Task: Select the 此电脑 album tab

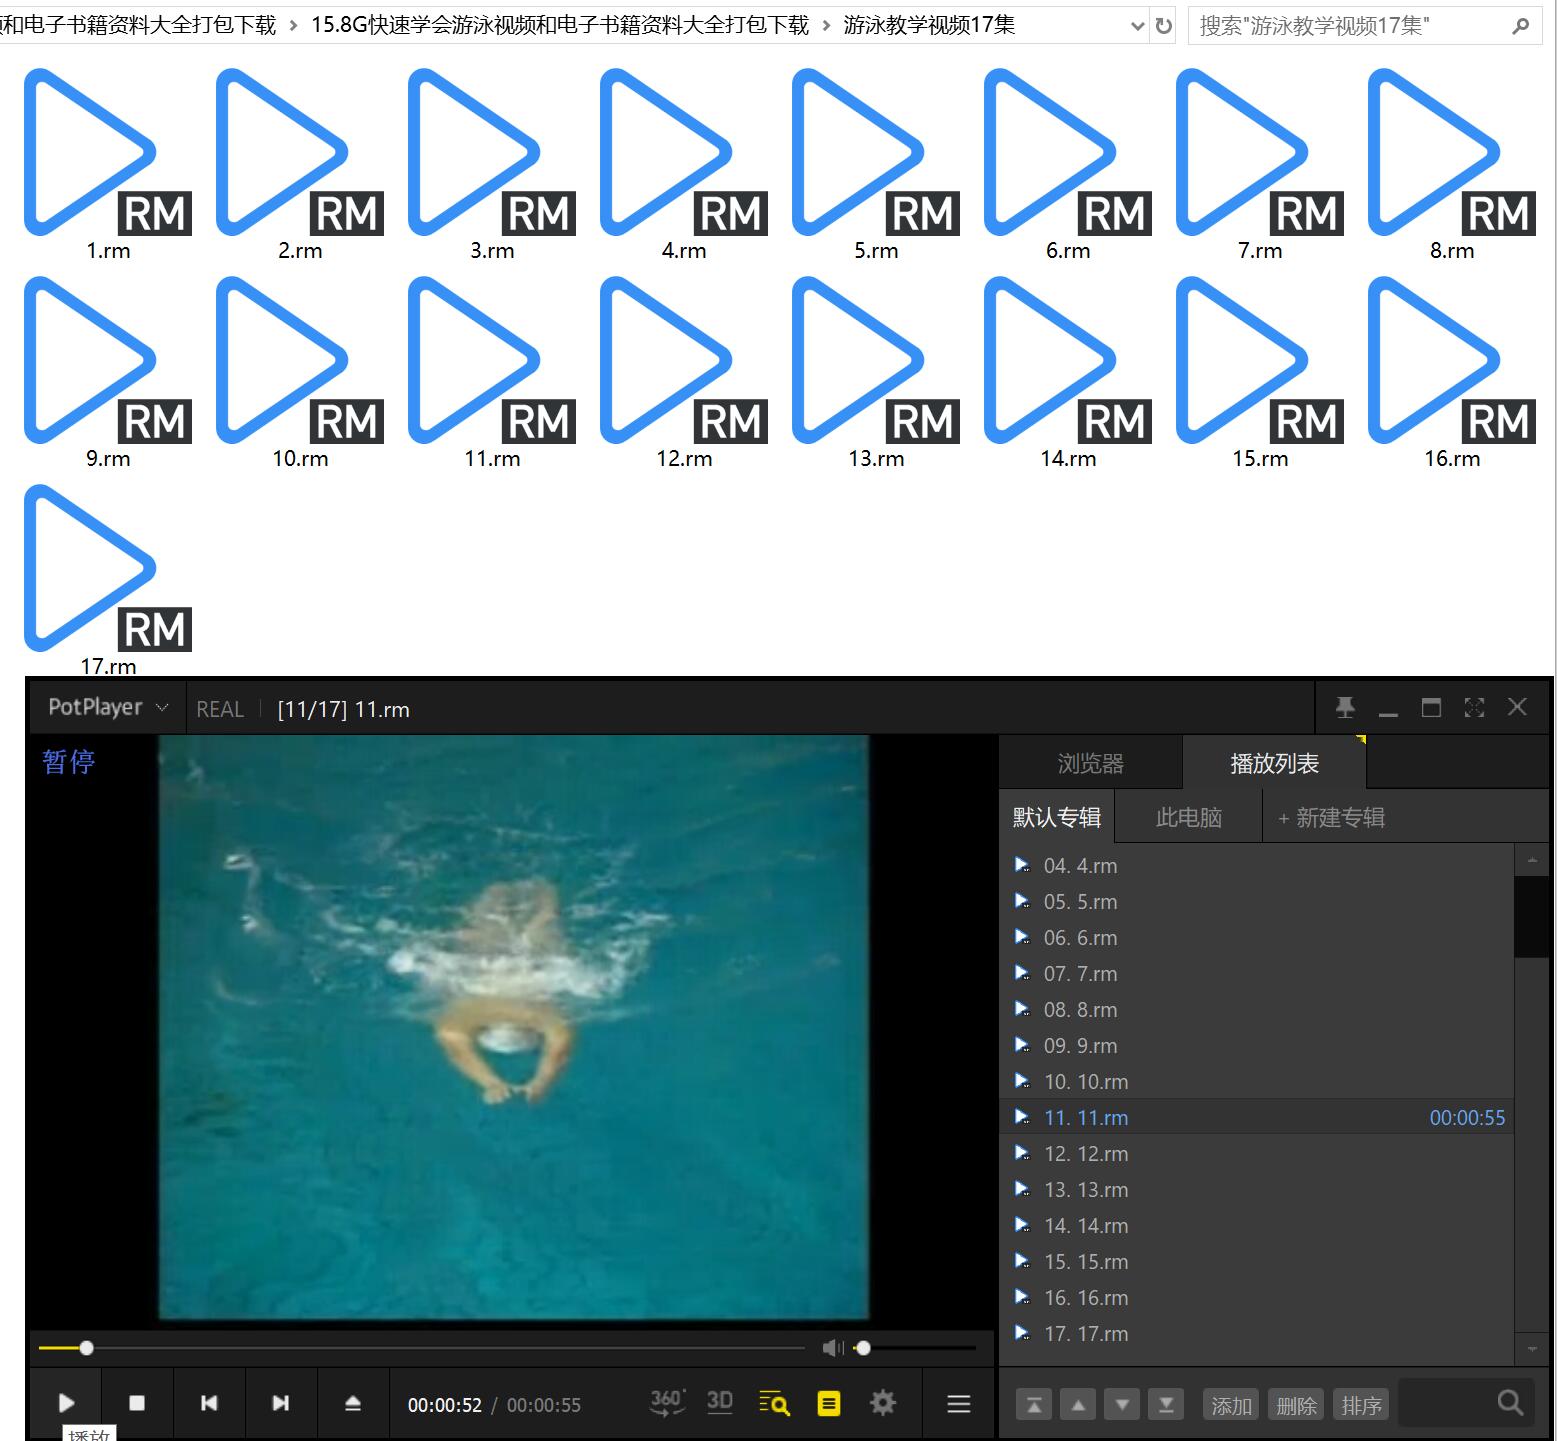Action: coord(1188,818)
